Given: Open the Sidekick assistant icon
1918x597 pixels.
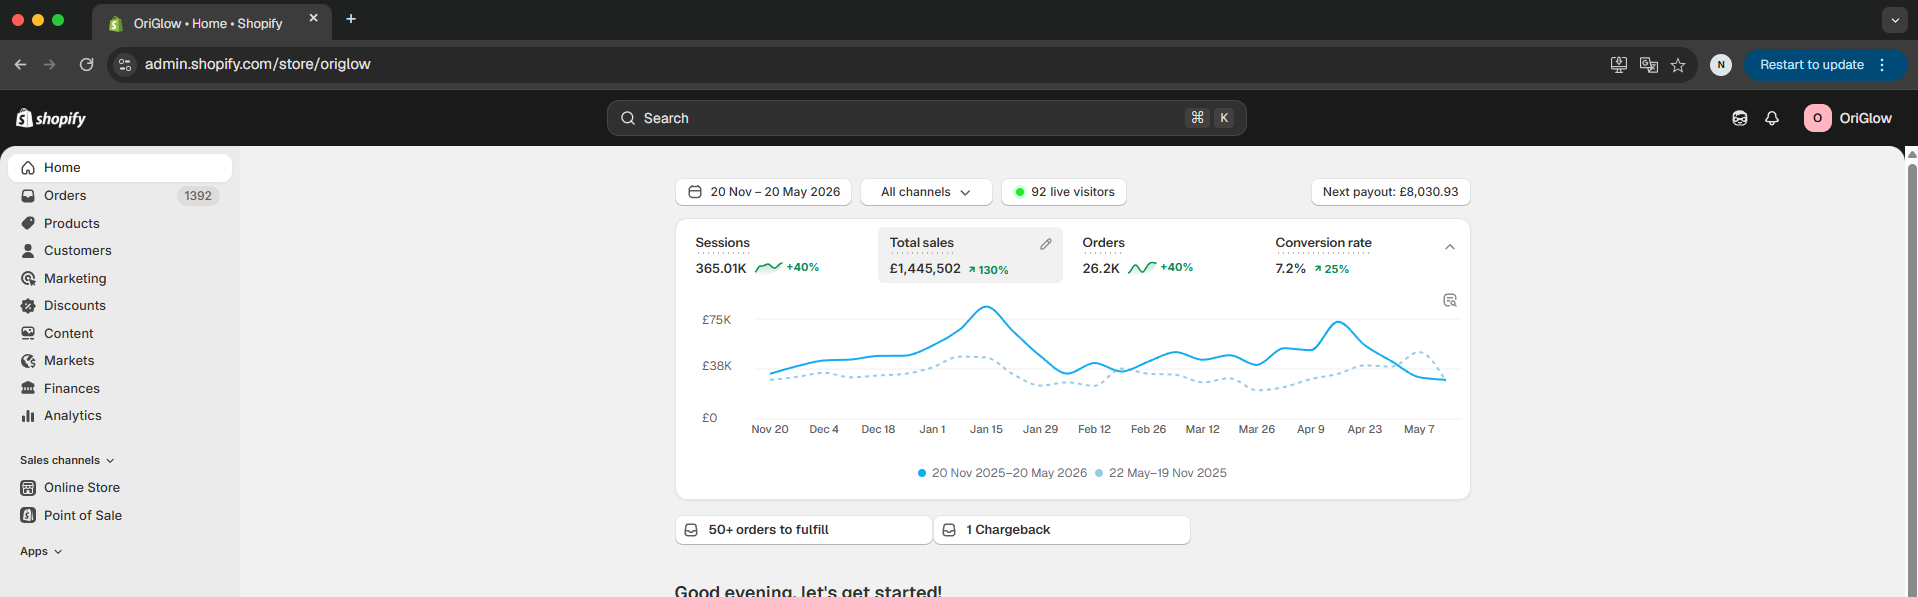Looking at the screenshot, I should click(x=1740, y=118).
